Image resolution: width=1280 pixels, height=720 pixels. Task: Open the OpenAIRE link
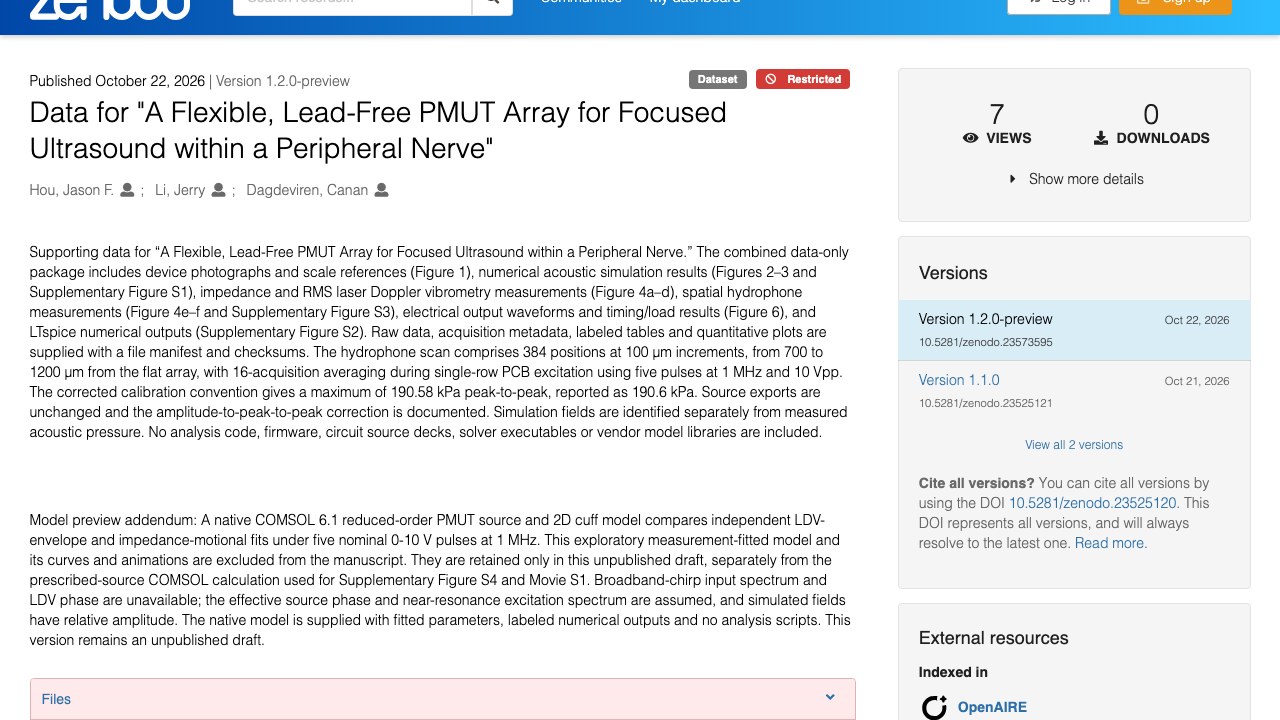point(992,707)
